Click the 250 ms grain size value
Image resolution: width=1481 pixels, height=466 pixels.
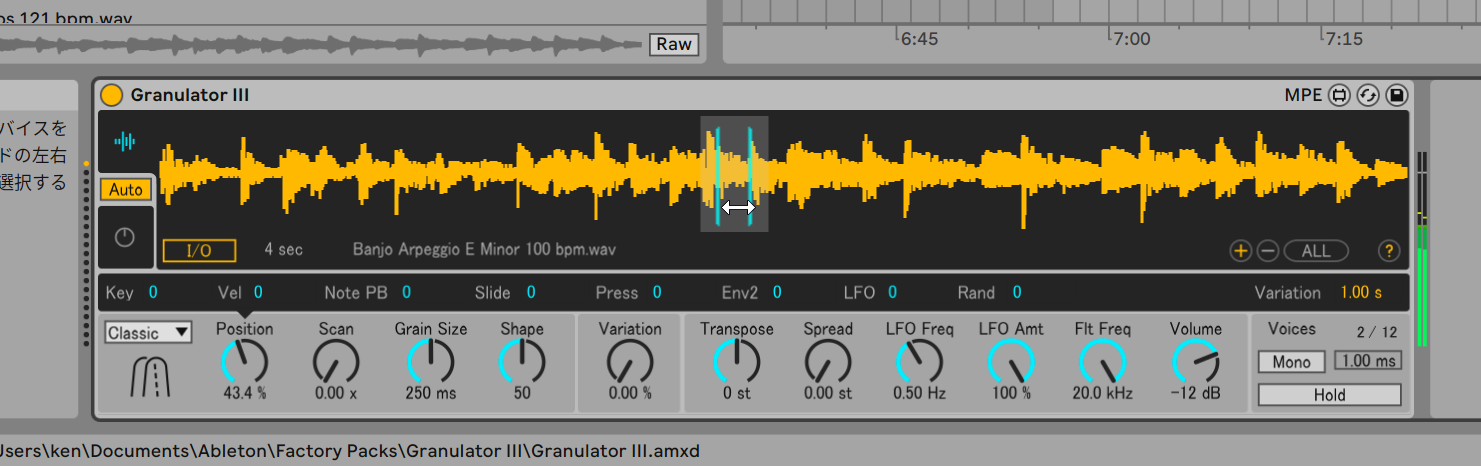[431, 393]
